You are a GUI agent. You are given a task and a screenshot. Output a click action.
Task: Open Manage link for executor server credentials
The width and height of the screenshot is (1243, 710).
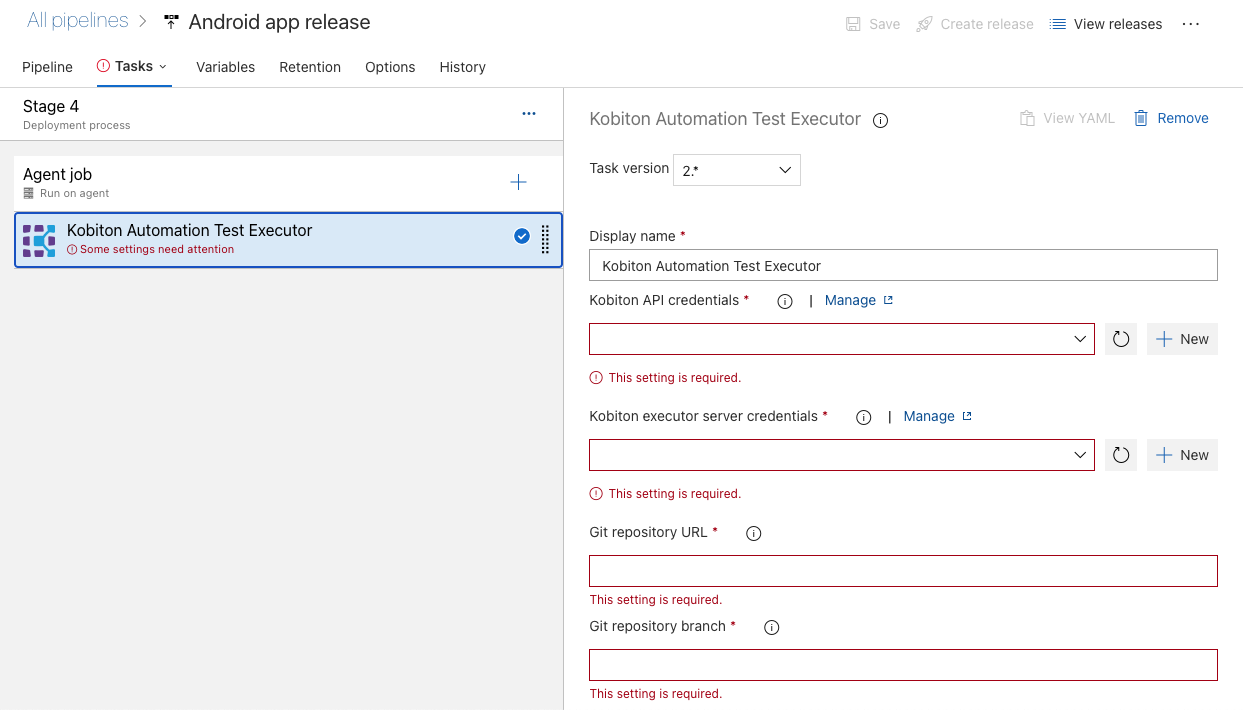click(x=937, y=416)
